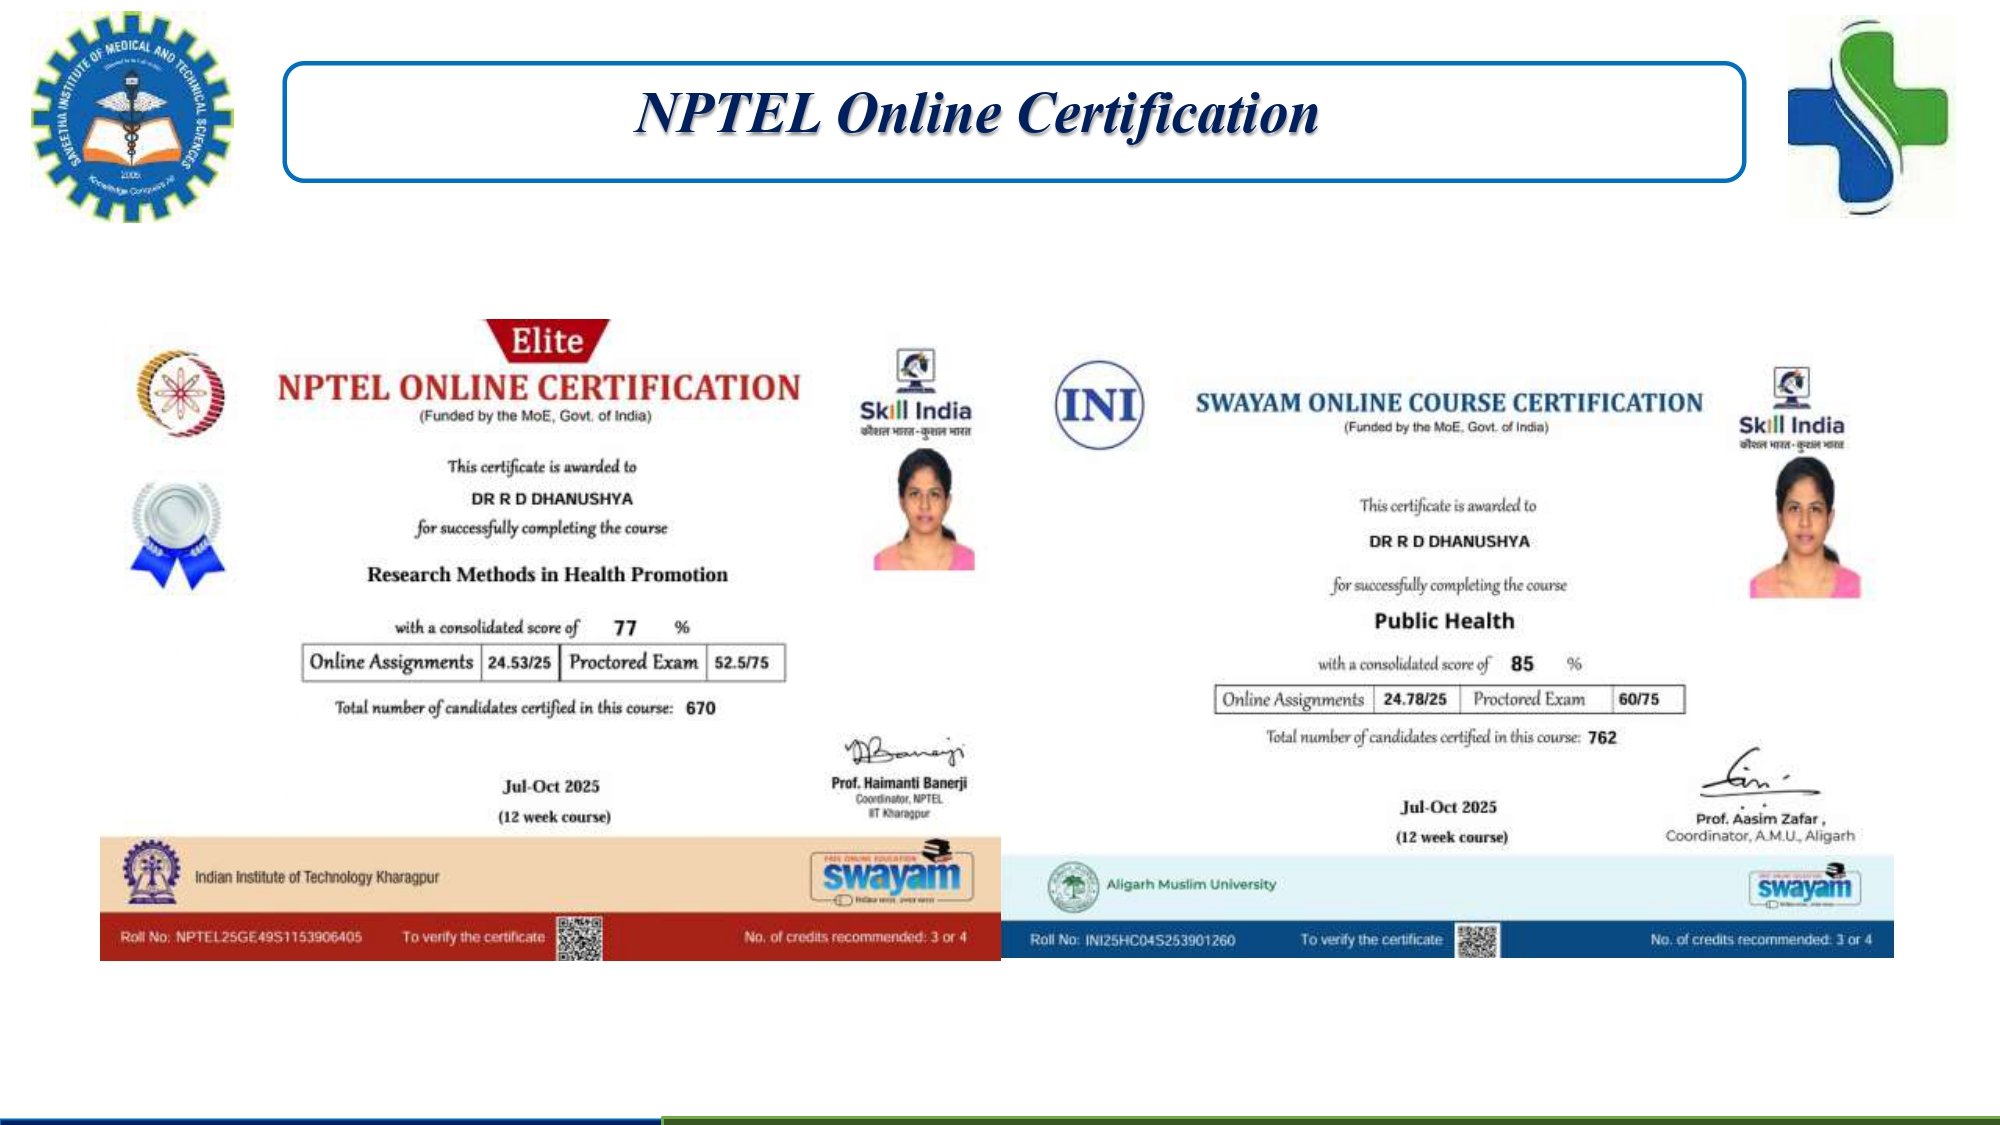
Task: Click Skill India logo on SWAYAM certificate
Action: (x=1791, y=409)
